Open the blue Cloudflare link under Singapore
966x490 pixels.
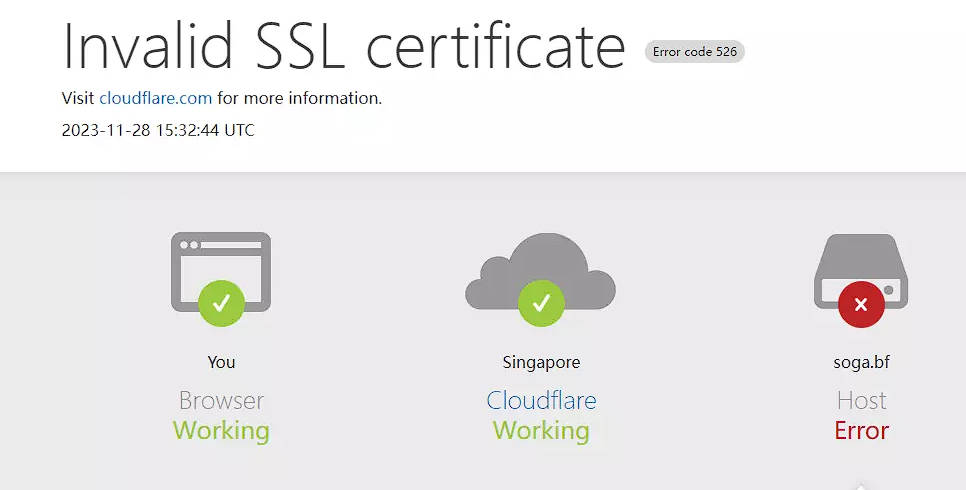(541, 401)
